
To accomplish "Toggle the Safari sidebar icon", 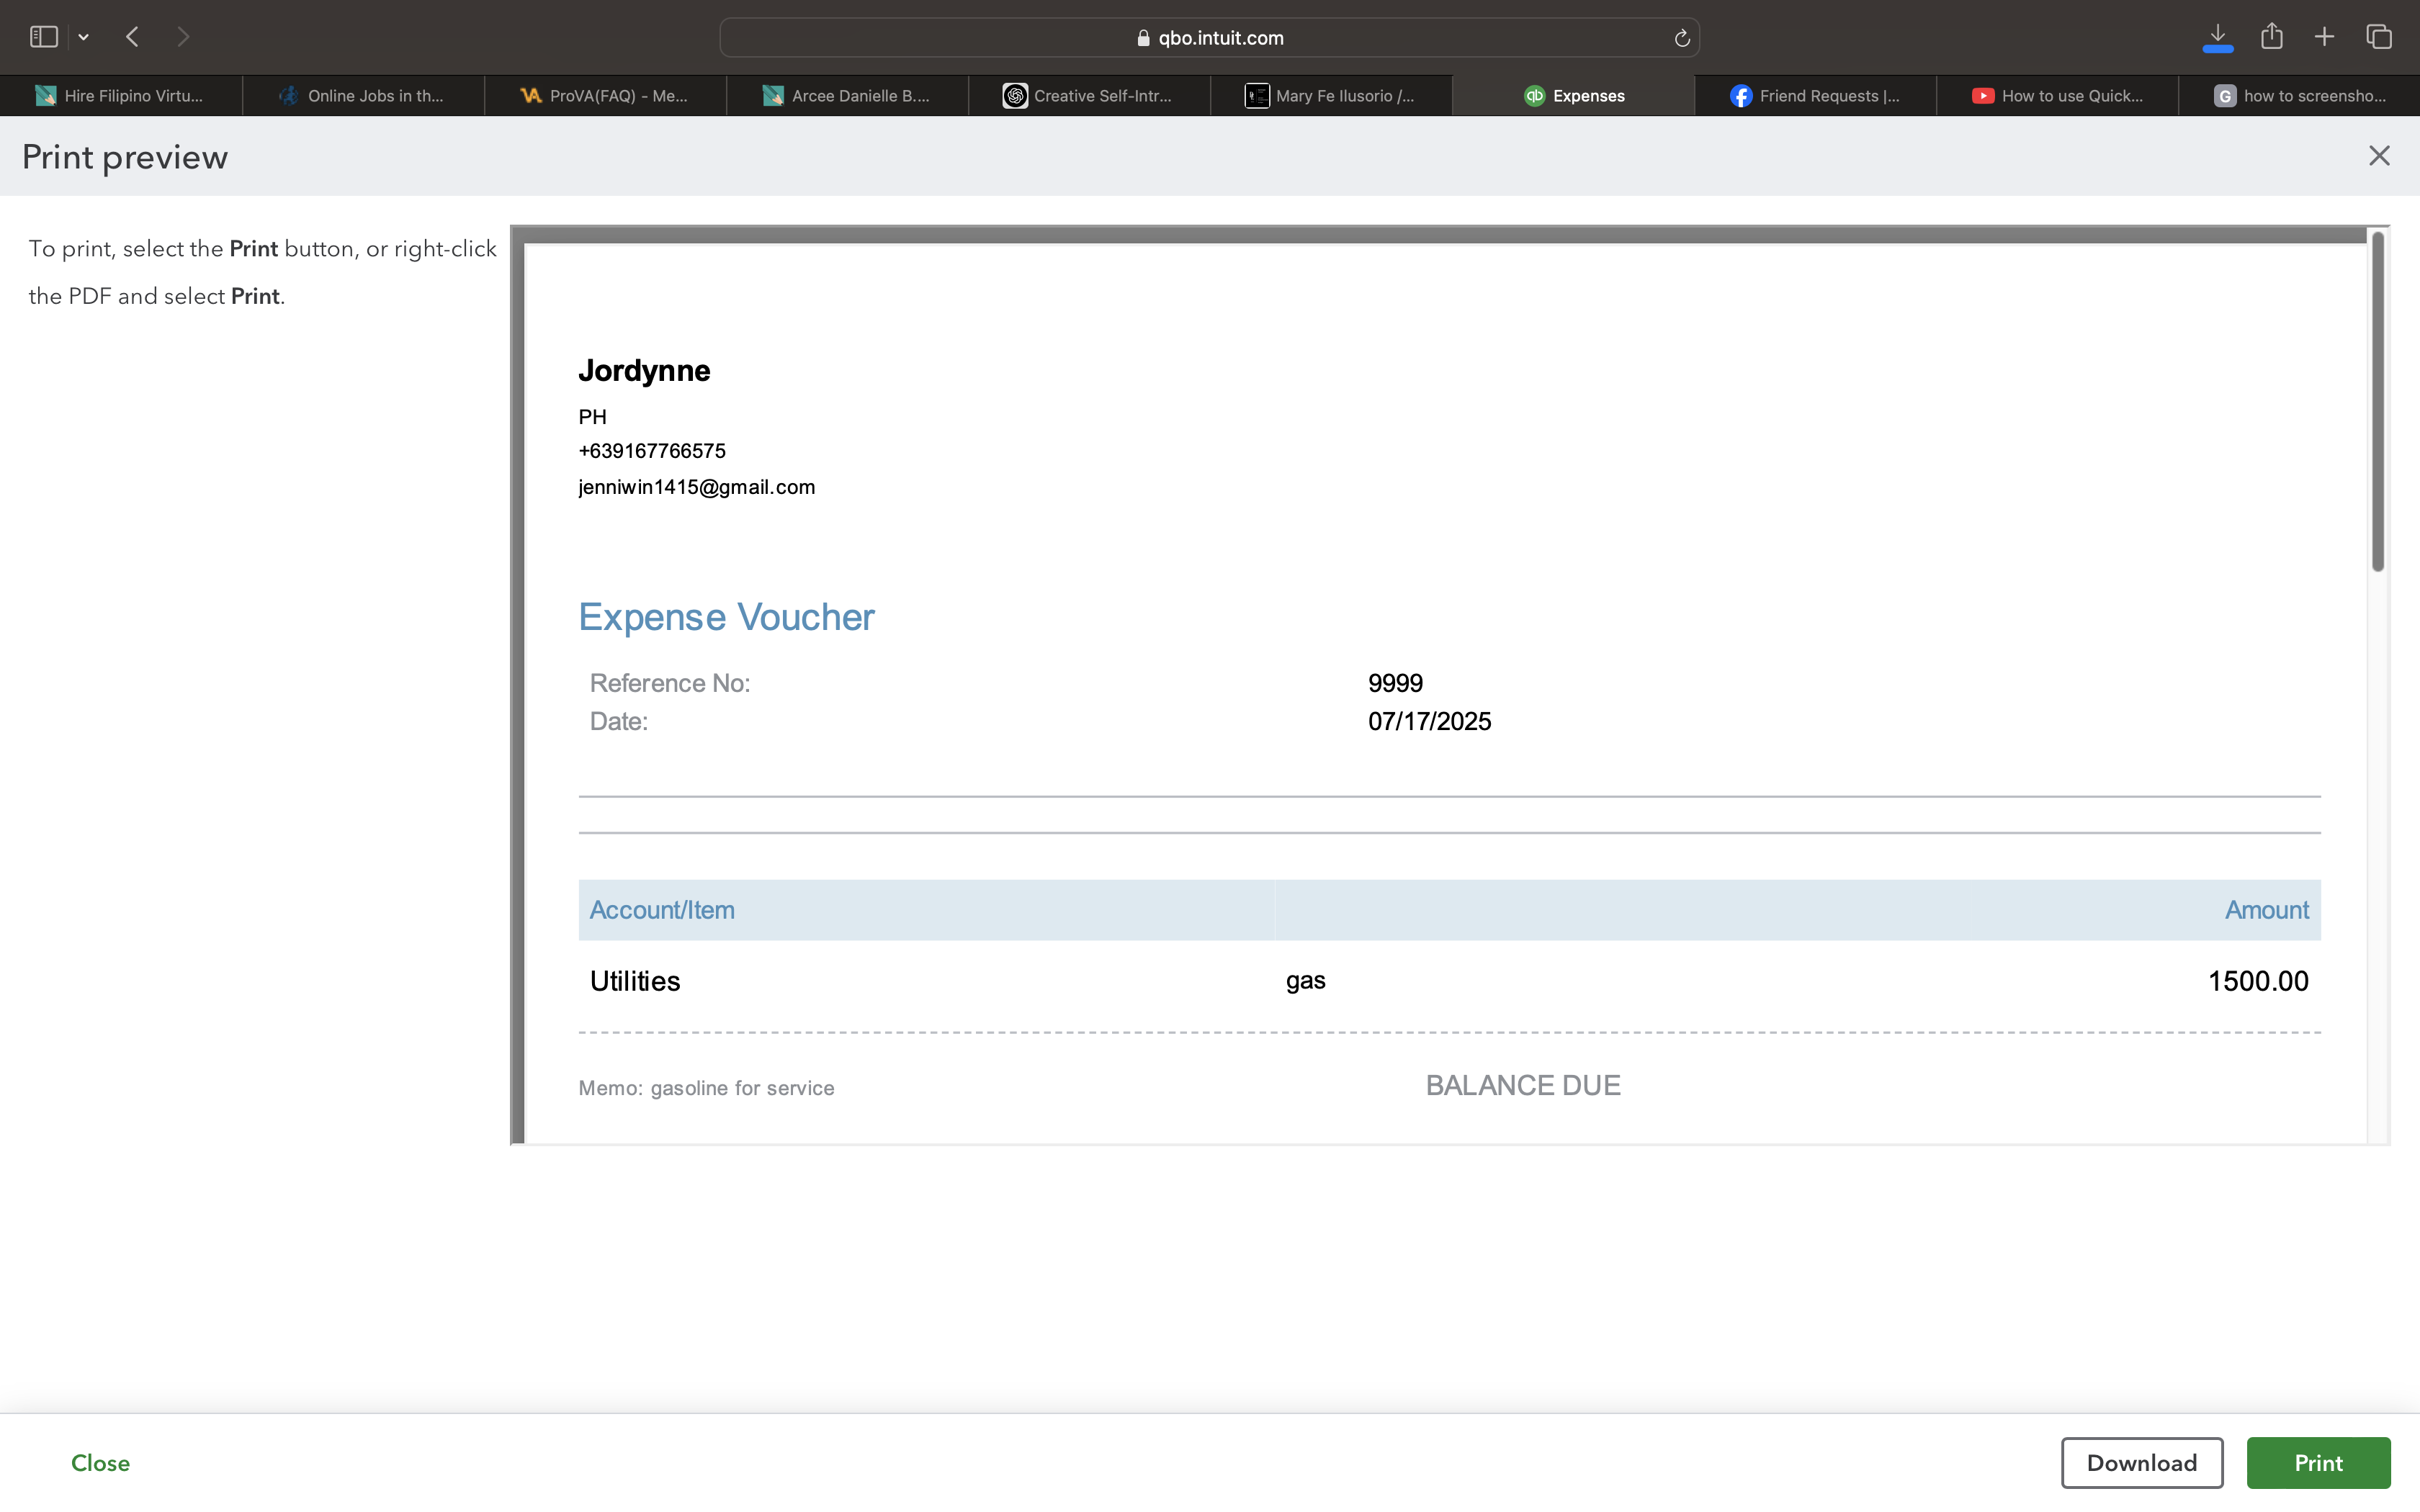I will pyautogui.click(x=43, y=37).
